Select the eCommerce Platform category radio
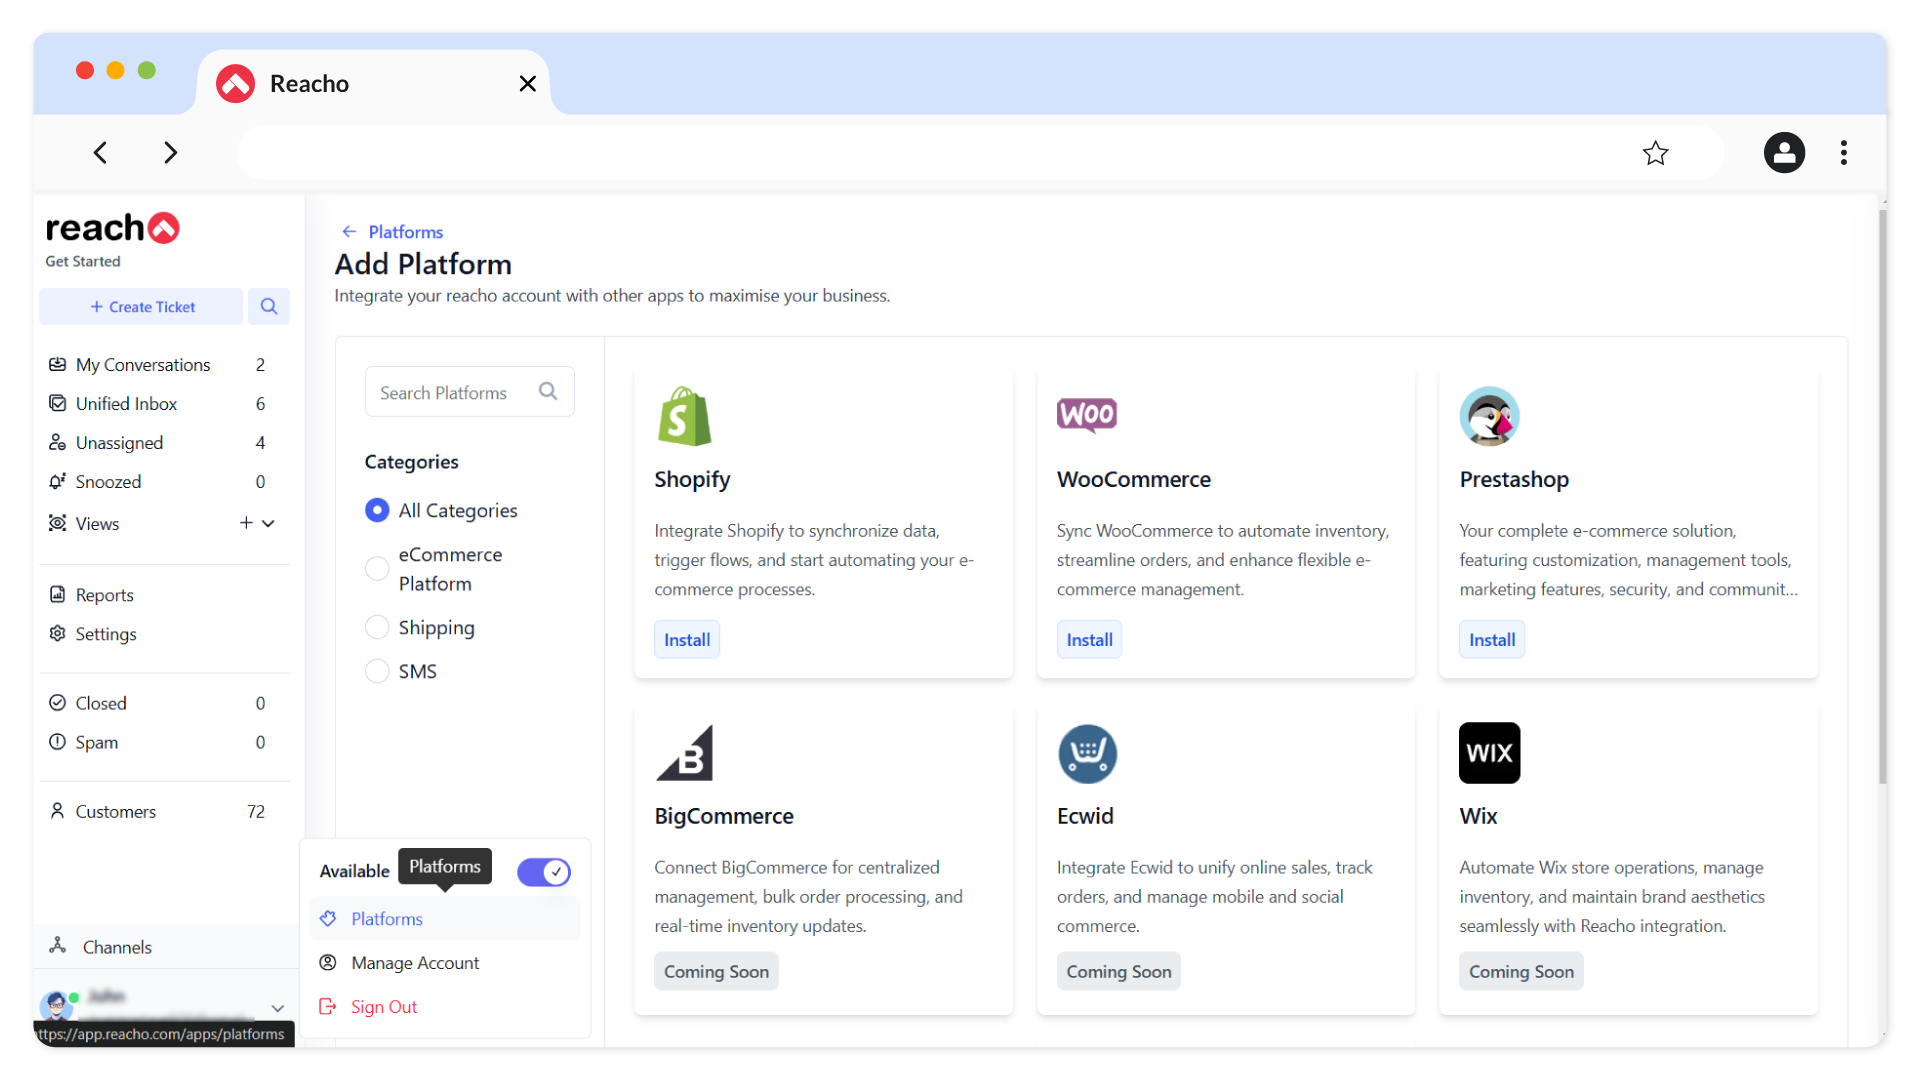 pyautogui.click(x=377, y=569)
